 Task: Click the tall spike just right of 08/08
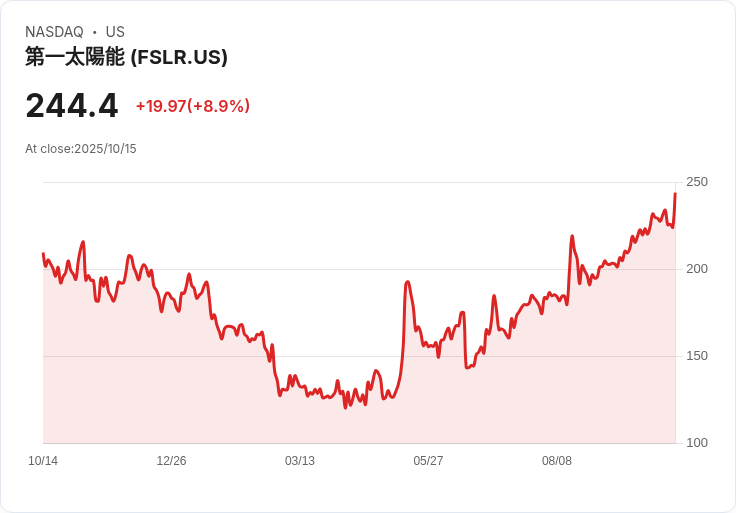pyautogui.click(x=572, y=237)
